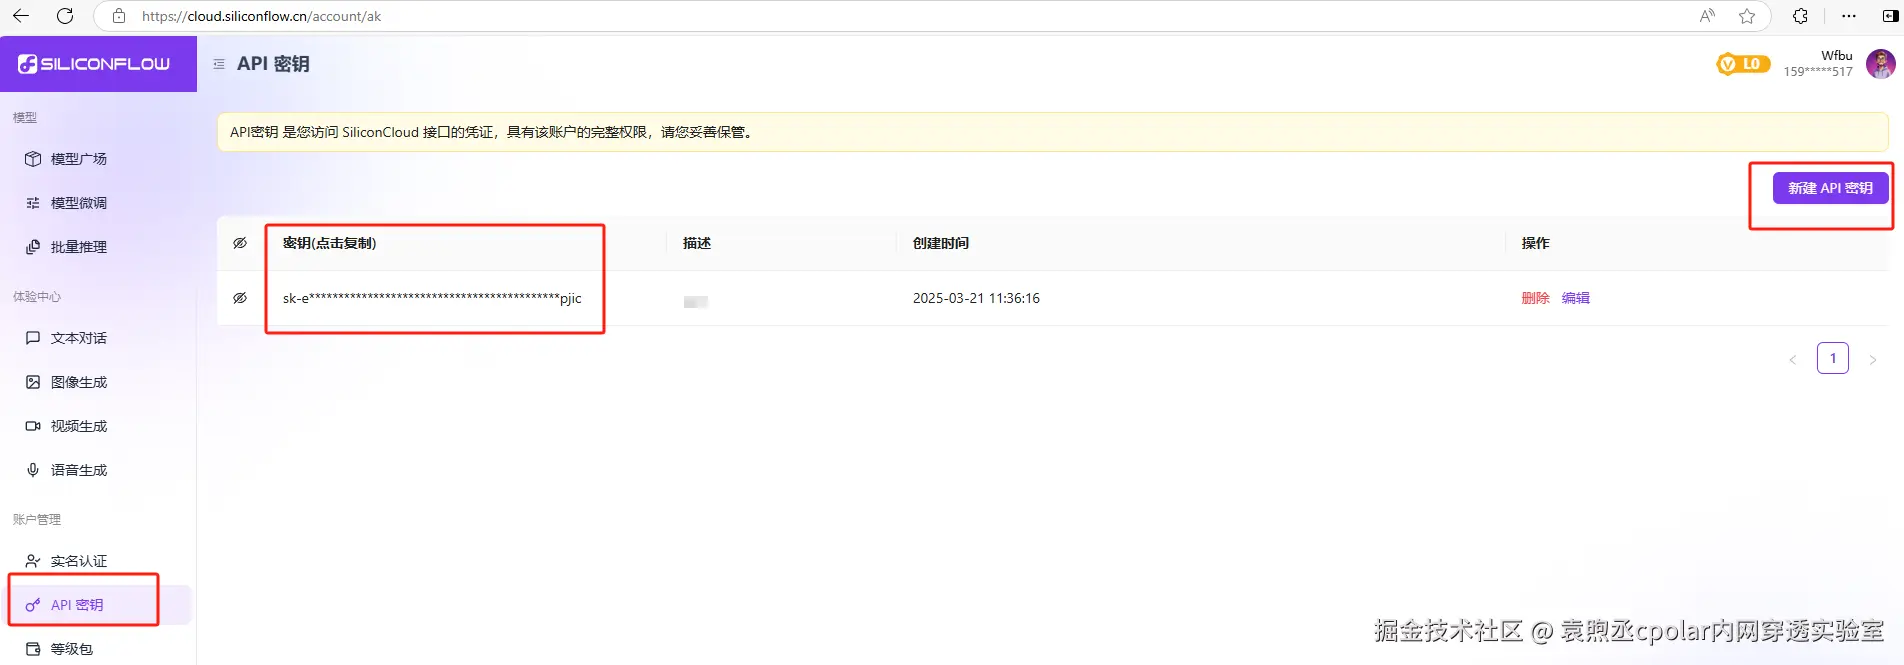Open 批量推理 in the sidebar
Viewport: 1904px width, 665px height.
[66, 247]
